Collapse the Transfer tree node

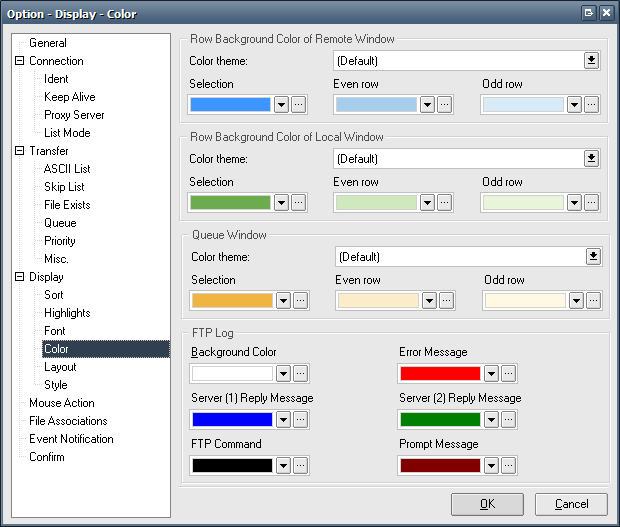click(19, 151)
